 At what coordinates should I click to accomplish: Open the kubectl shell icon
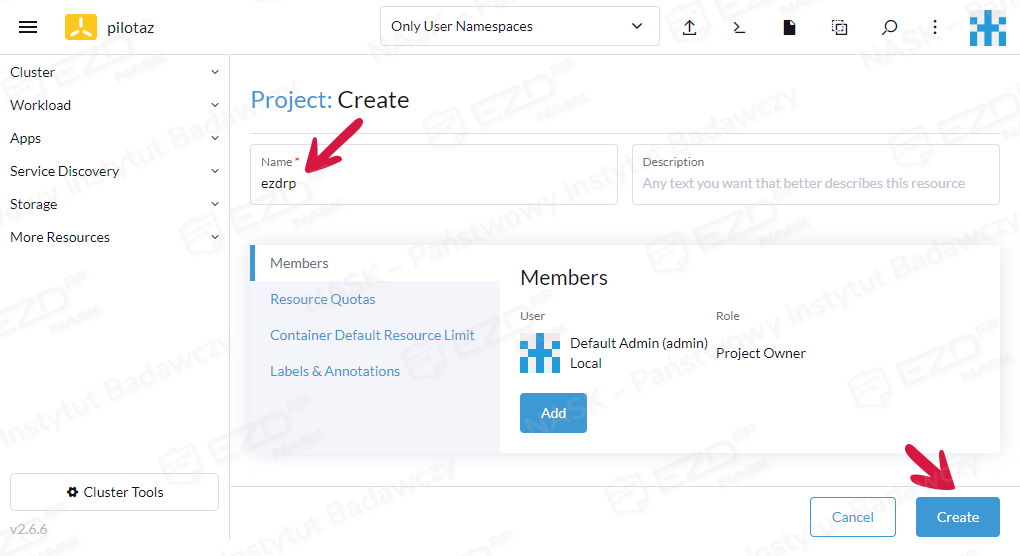[739, 27]
